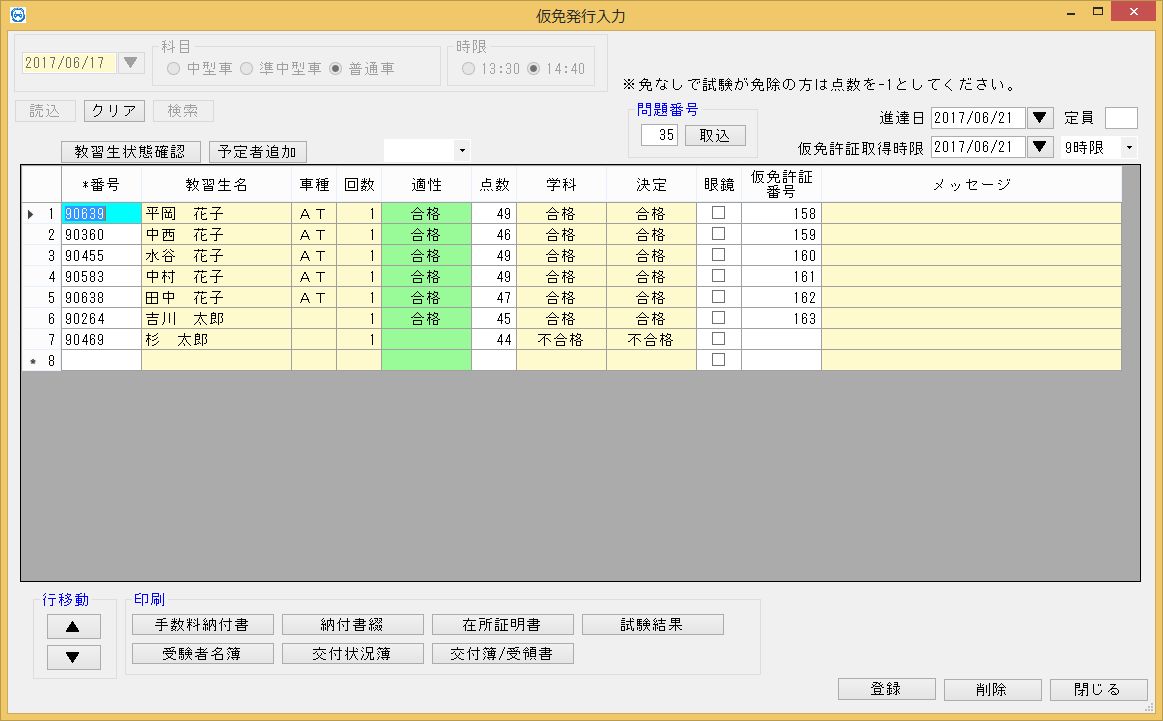Select the 点数 cell for 中西 花子
Screen dimensions: 1163x721
point(494,235)
